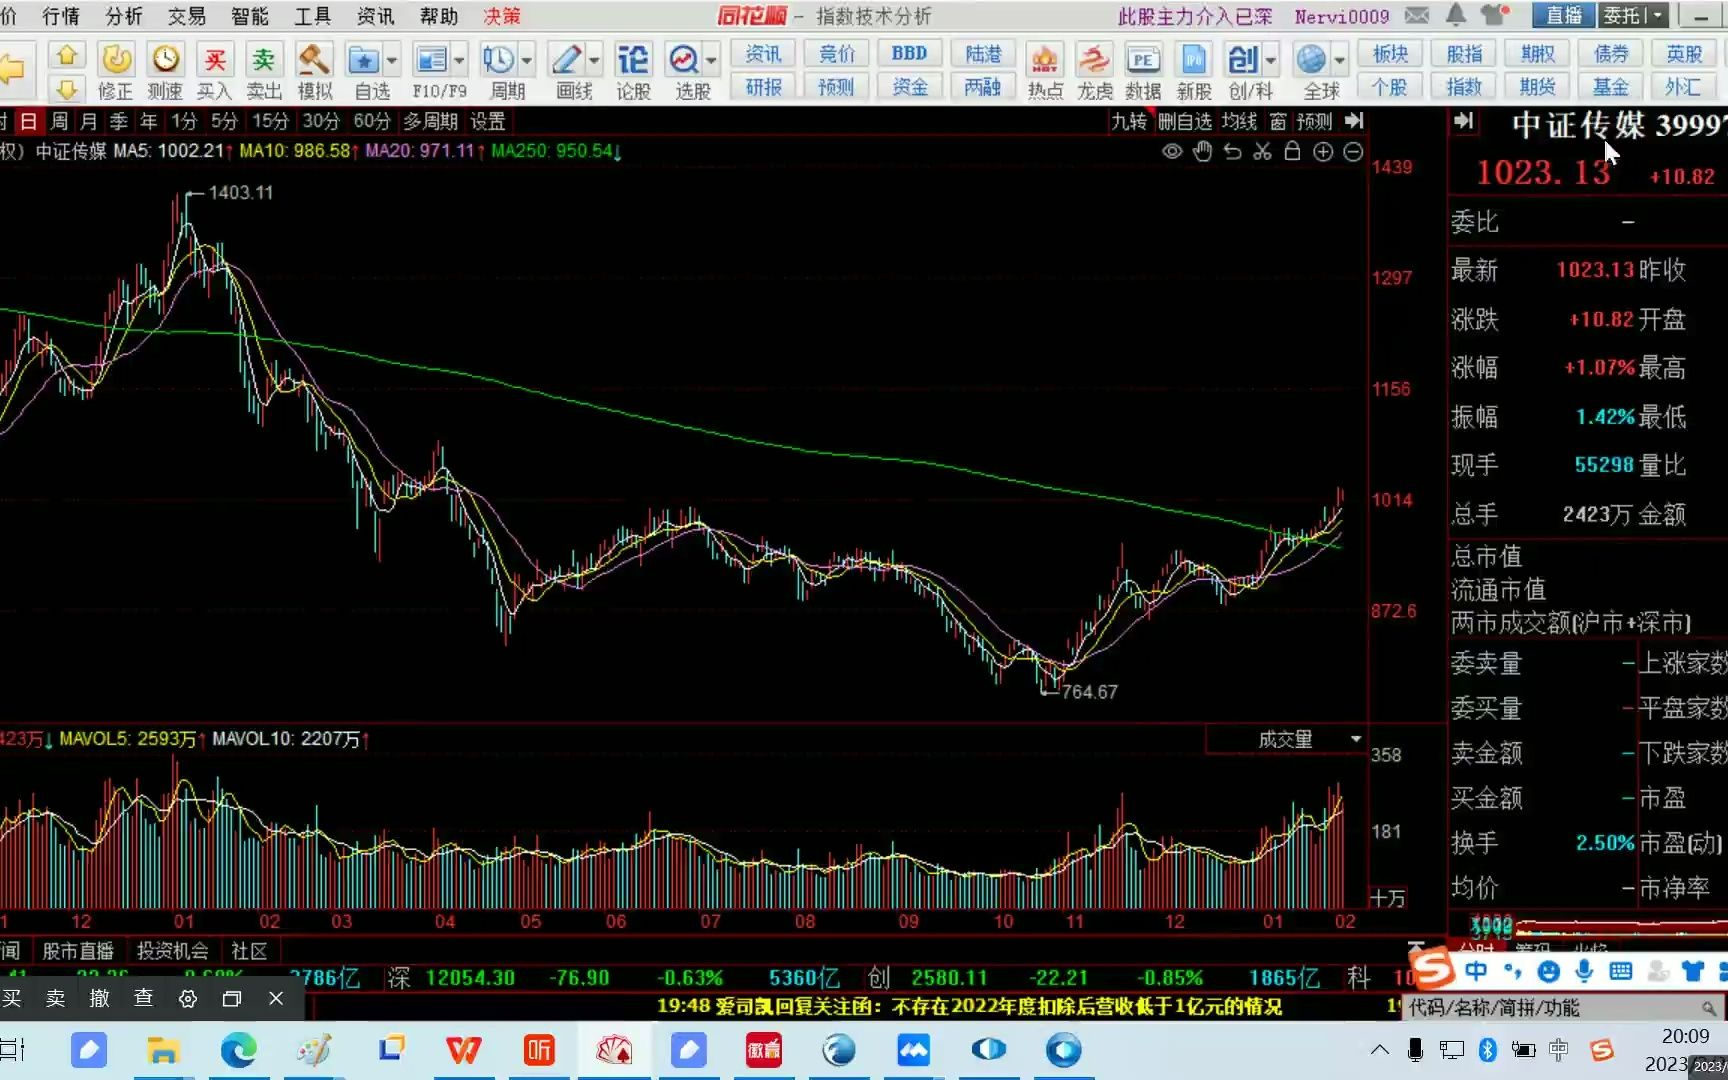The width and height of the screenshot is (1728, 1080).
Task: Open the 行情 menu
Action: [x=61, y=15]
